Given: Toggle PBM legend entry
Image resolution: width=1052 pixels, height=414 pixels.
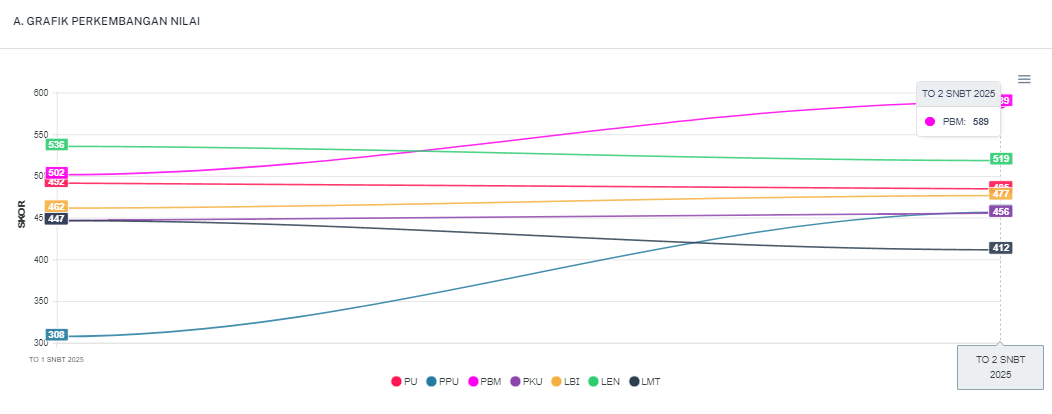Looking at the screenshot, I should click(484, 382).
